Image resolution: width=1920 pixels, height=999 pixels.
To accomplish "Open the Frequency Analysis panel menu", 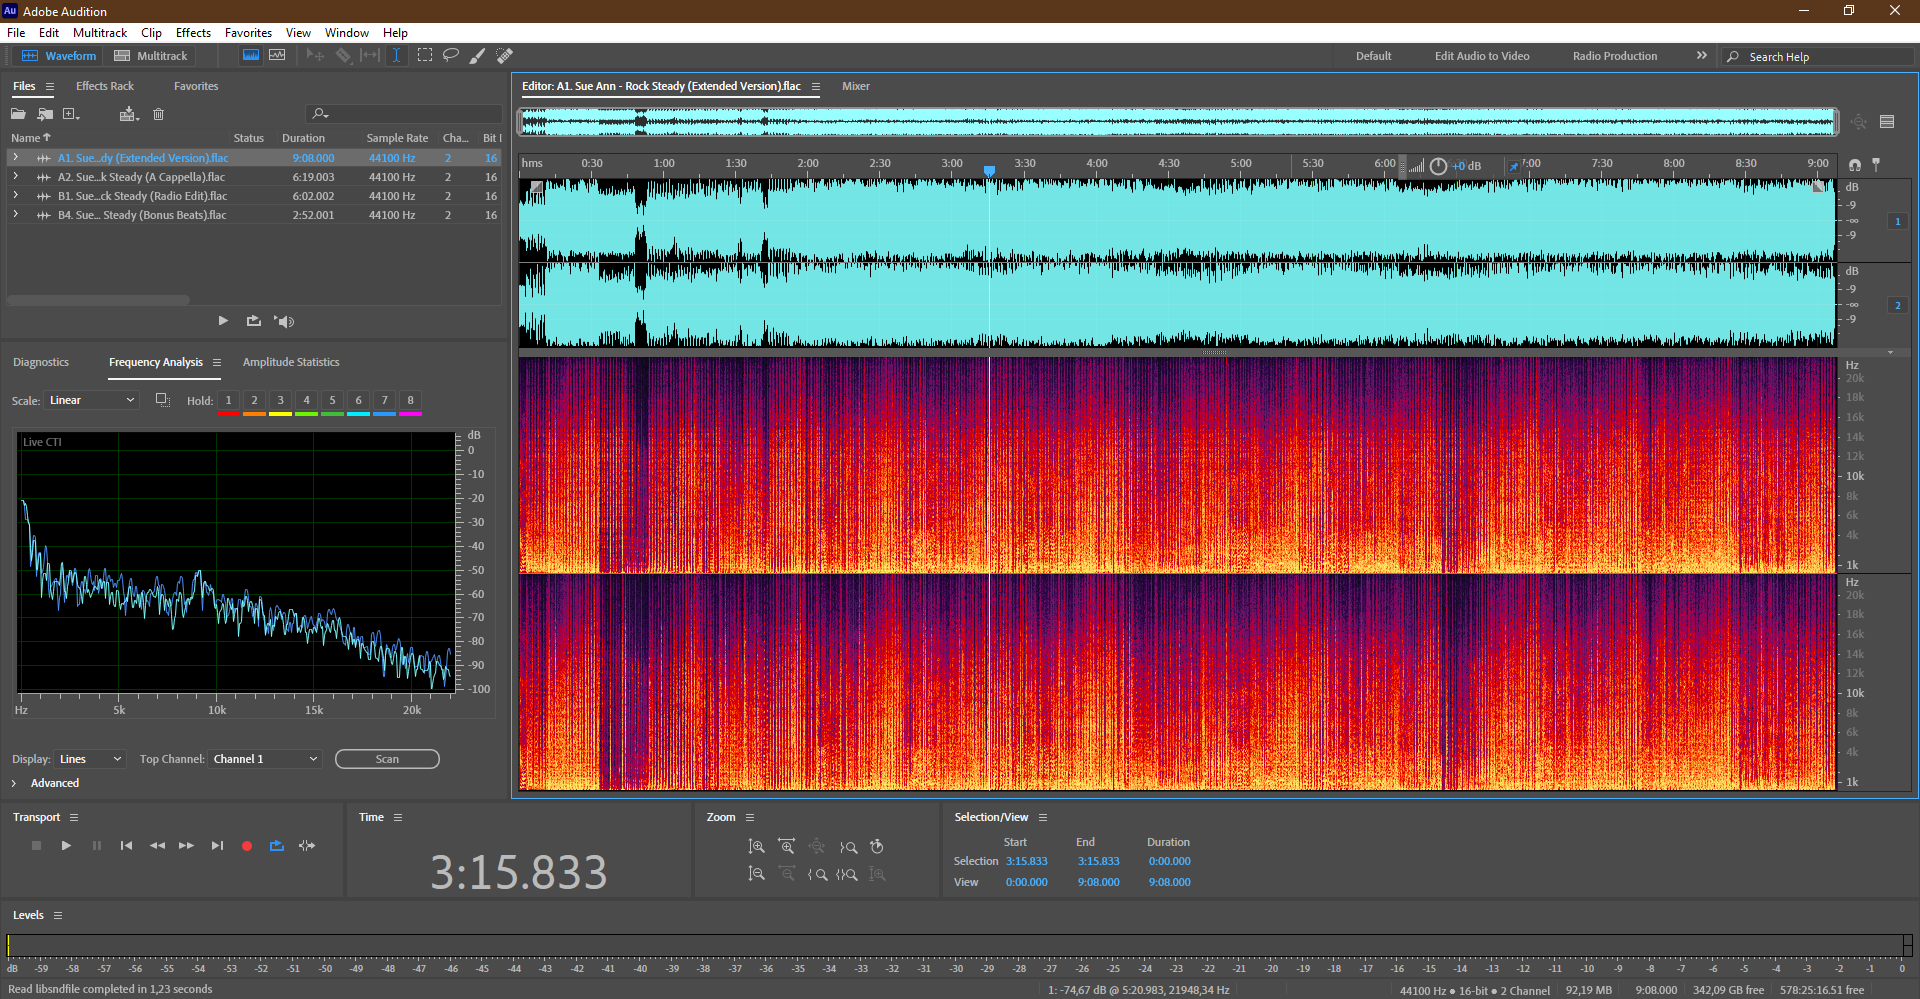I will [217, 362].
